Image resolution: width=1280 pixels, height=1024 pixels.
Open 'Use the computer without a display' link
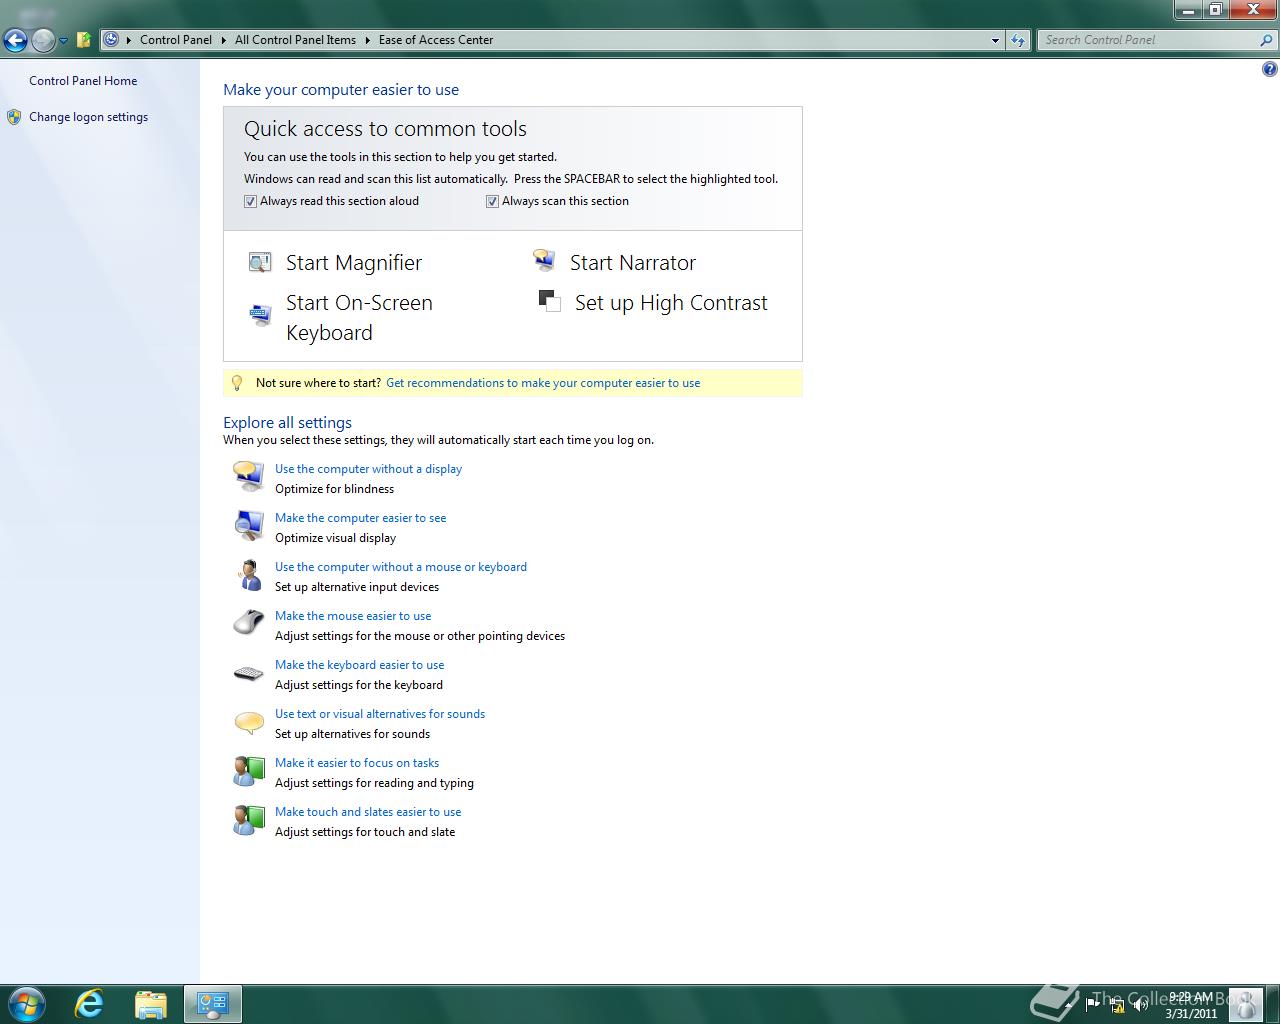[368, 468]
